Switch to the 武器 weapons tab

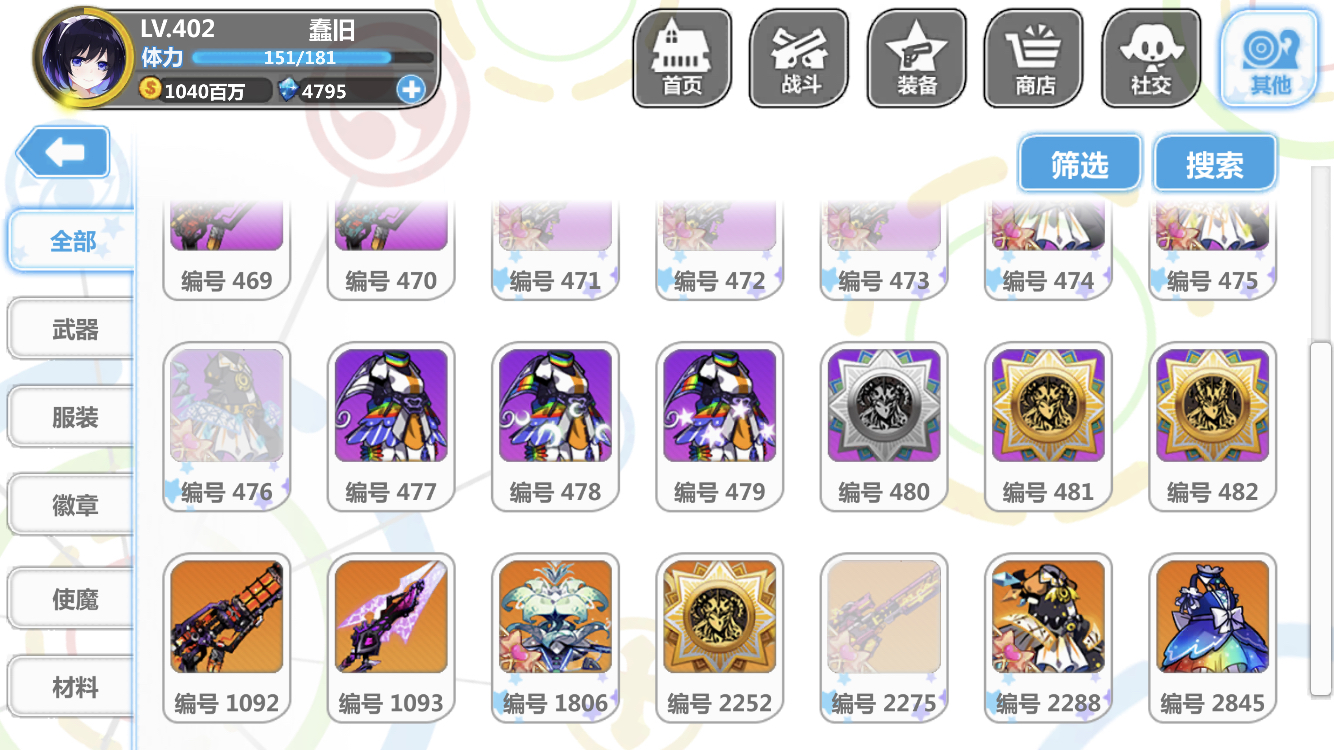(x=72, y=329)
